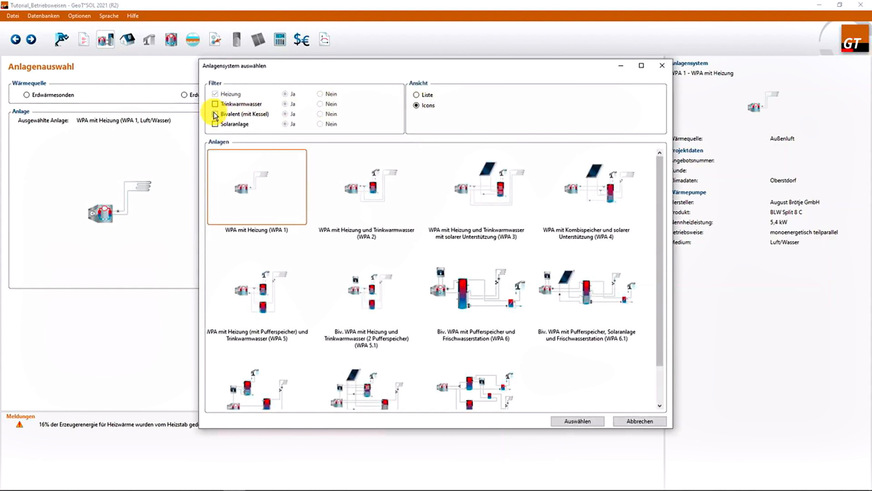Click the warning icon in Meldungen
The width and height of the screenshot is (872, 491).
[x=19, y=424]
